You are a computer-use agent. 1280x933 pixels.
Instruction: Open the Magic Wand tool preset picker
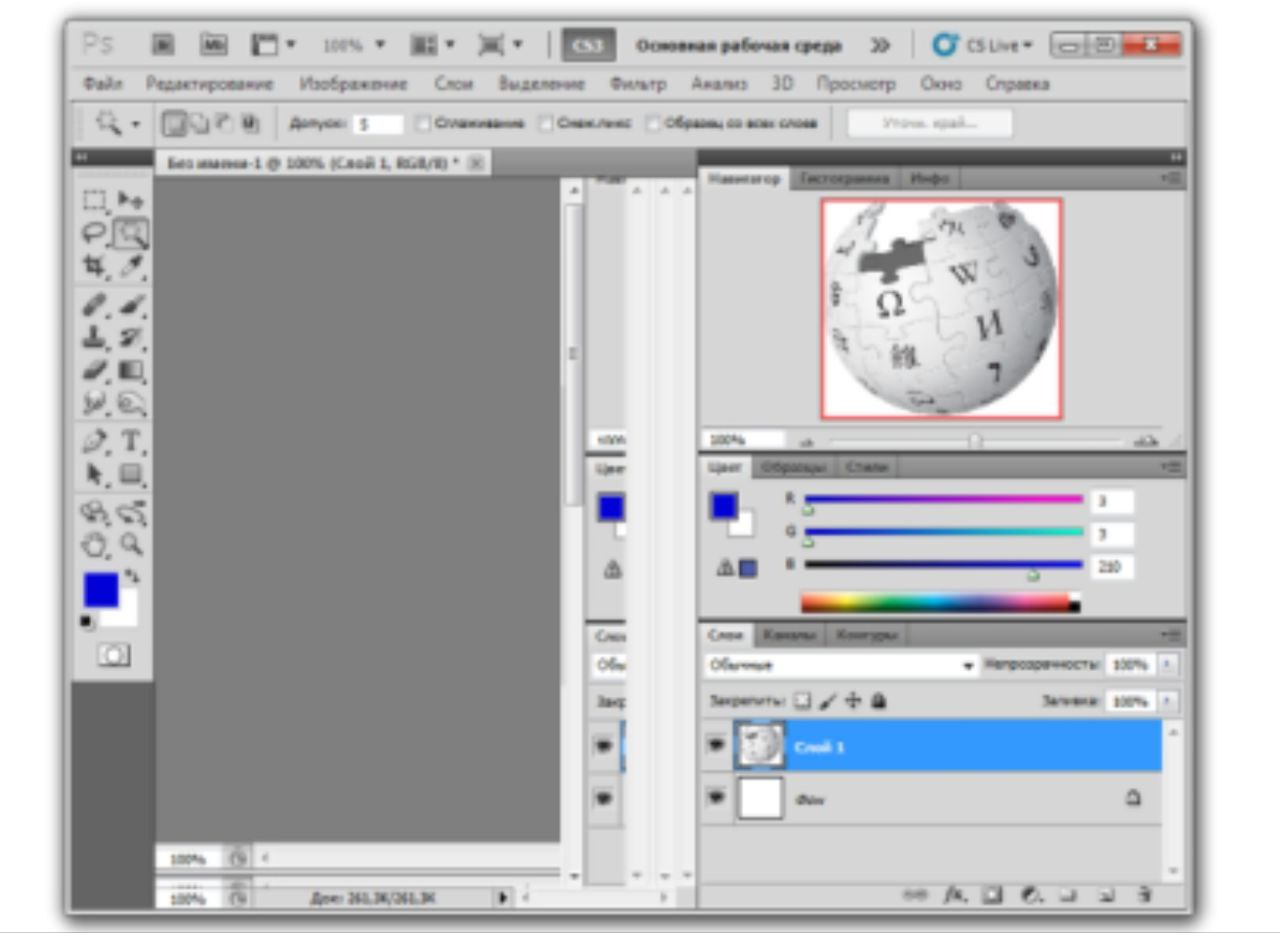pos(118,124)
